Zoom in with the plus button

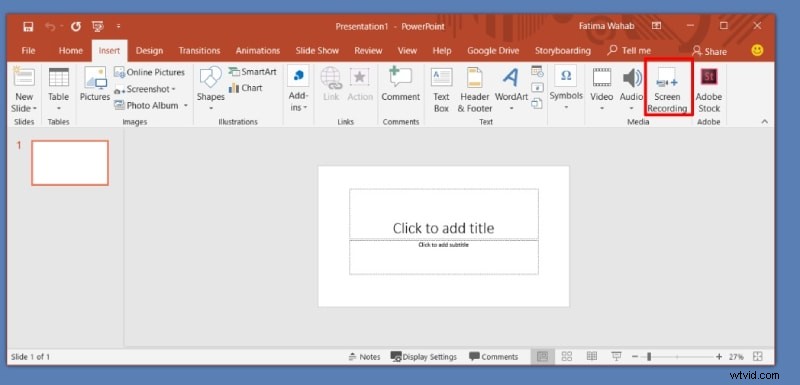coord(719,357)
